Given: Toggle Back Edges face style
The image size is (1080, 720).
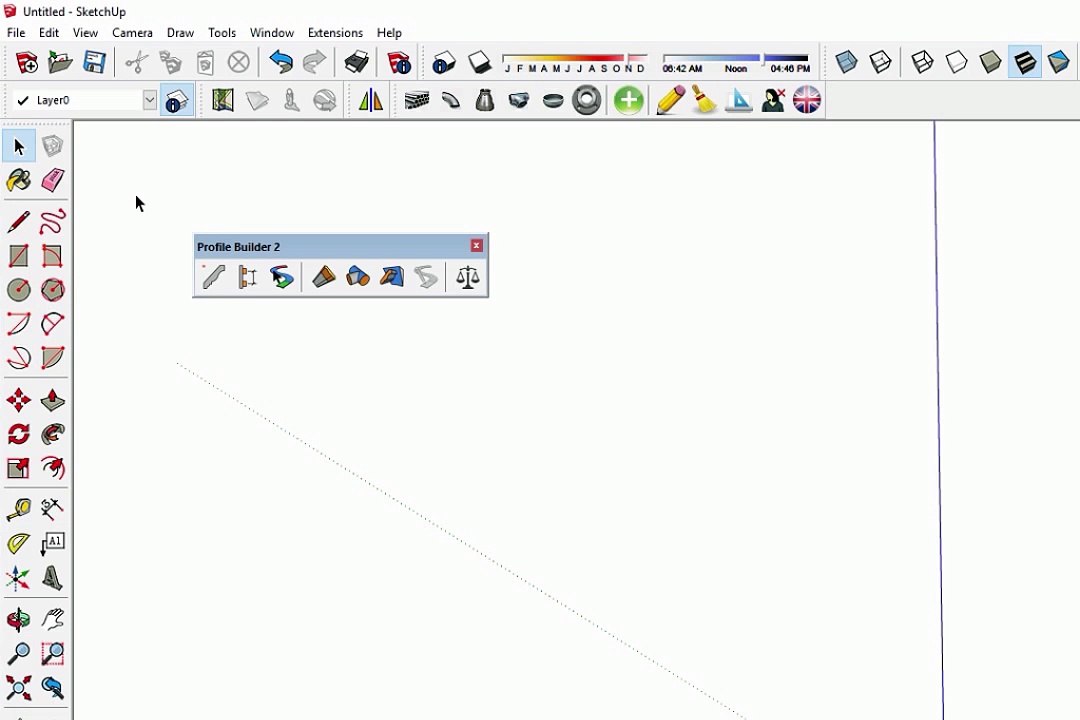Looking at the screenshot, I should [881, 62].
